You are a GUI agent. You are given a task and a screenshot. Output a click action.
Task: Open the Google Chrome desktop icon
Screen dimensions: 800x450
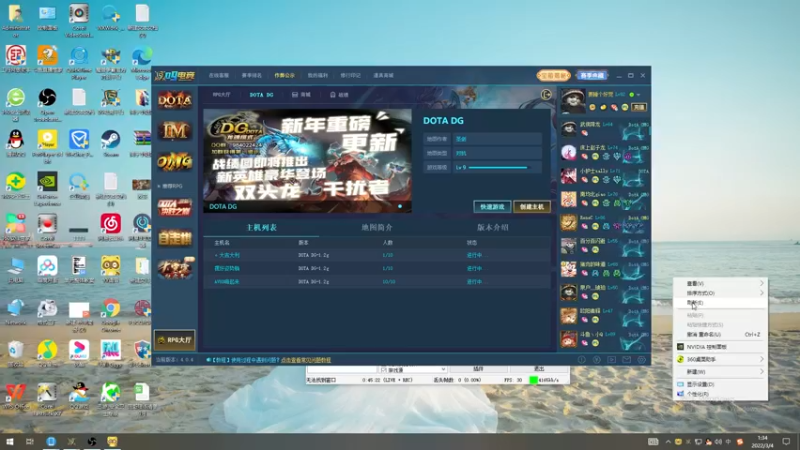pyautogui.click(x=110, y=313)
